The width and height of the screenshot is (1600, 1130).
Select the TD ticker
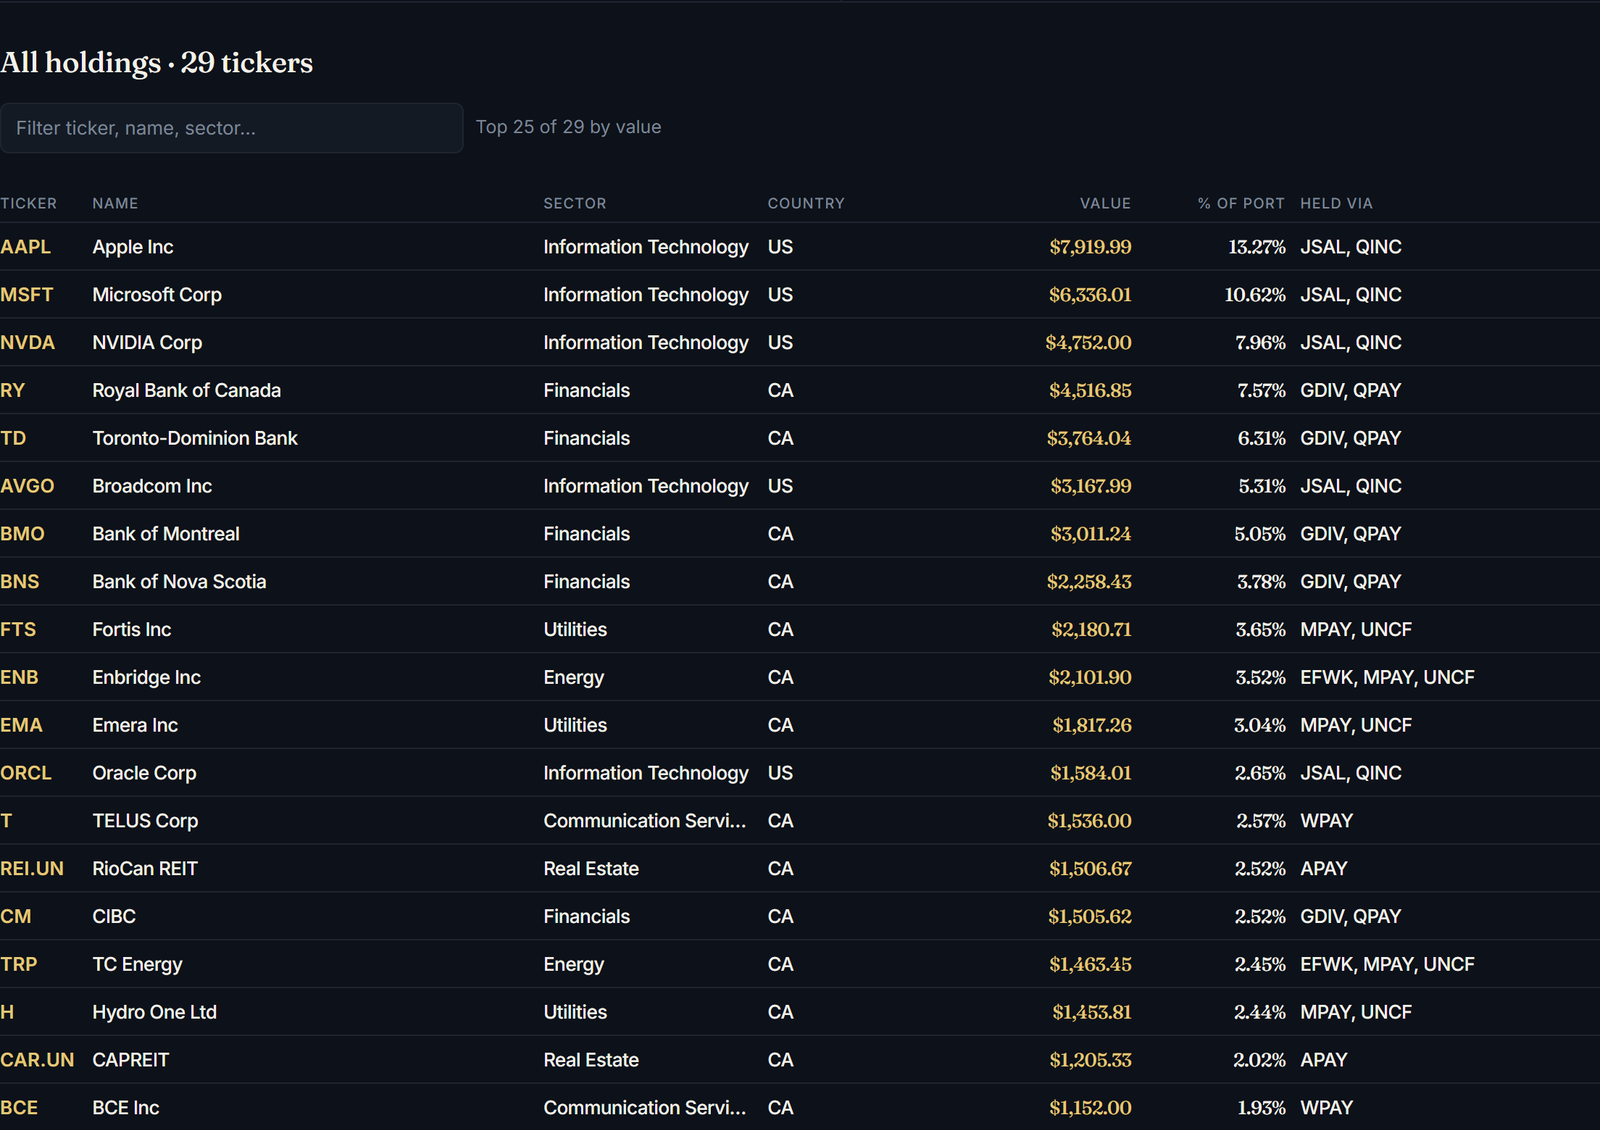click(x=13, y=439)
